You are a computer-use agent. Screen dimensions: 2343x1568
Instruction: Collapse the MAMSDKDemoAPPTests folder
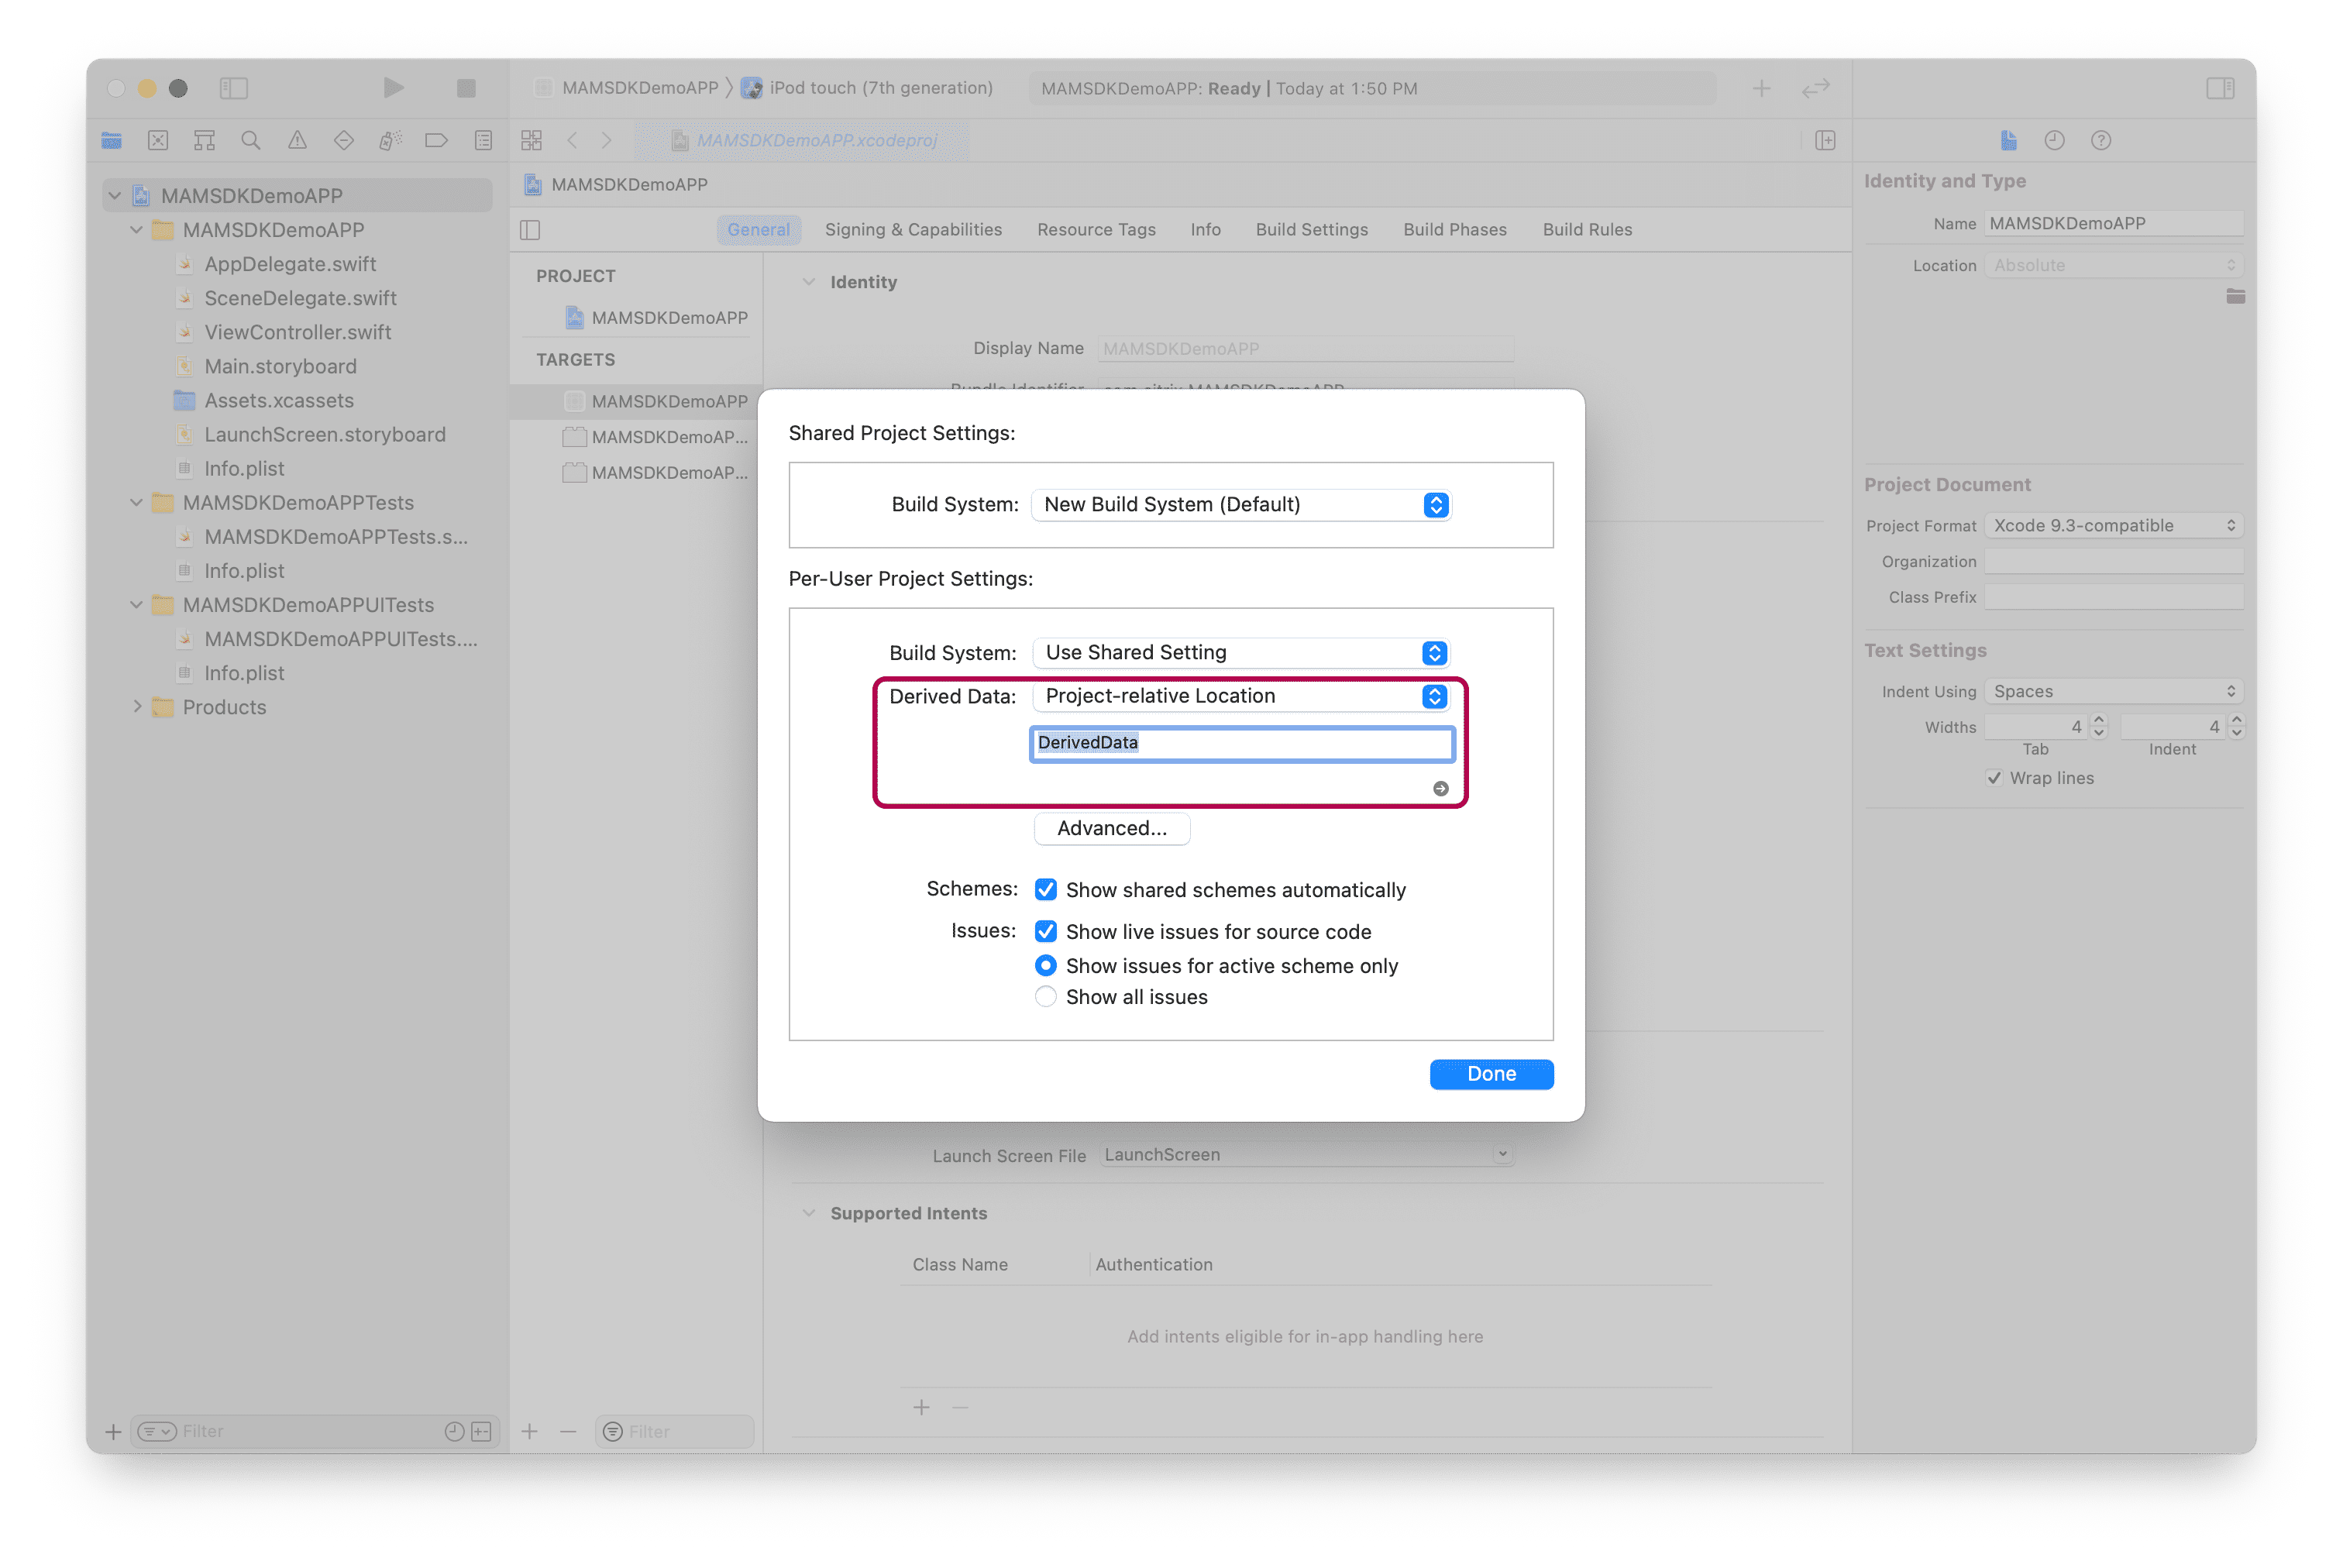(136, 502)
